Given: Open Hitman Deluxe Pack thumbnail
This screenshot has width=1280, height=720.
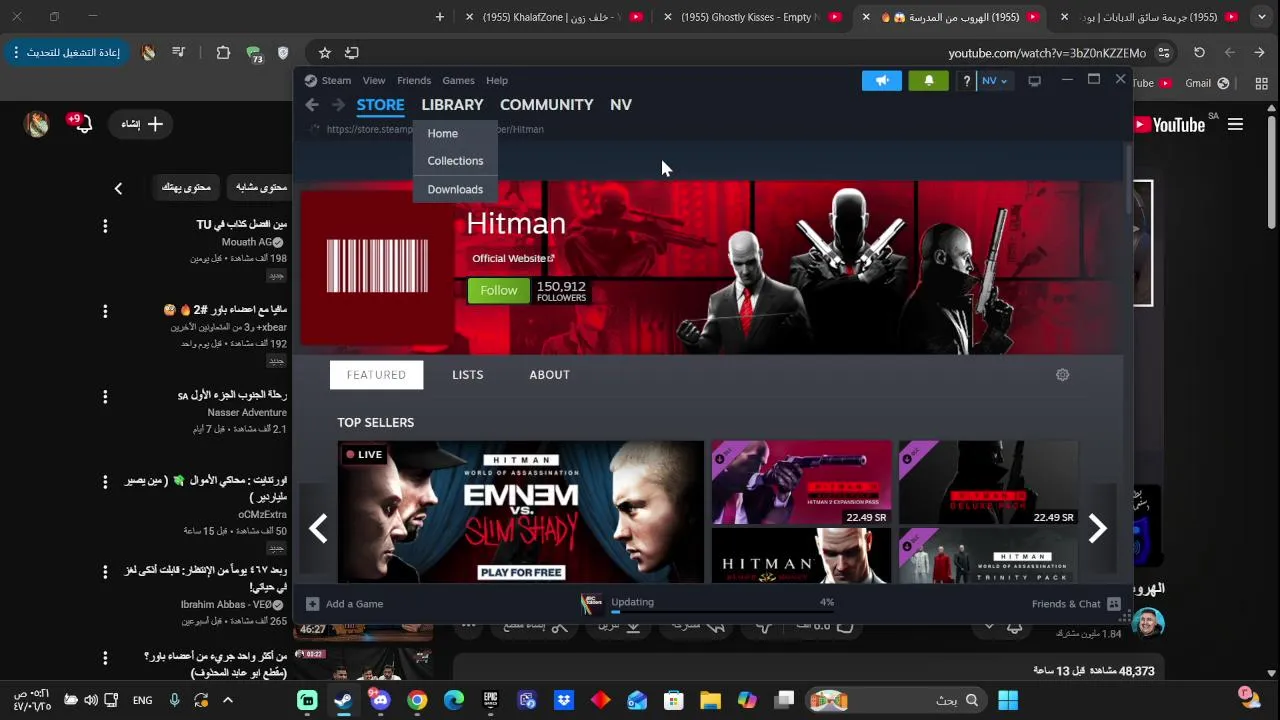Looking at the screenshot, I should [x=988, y=483].
